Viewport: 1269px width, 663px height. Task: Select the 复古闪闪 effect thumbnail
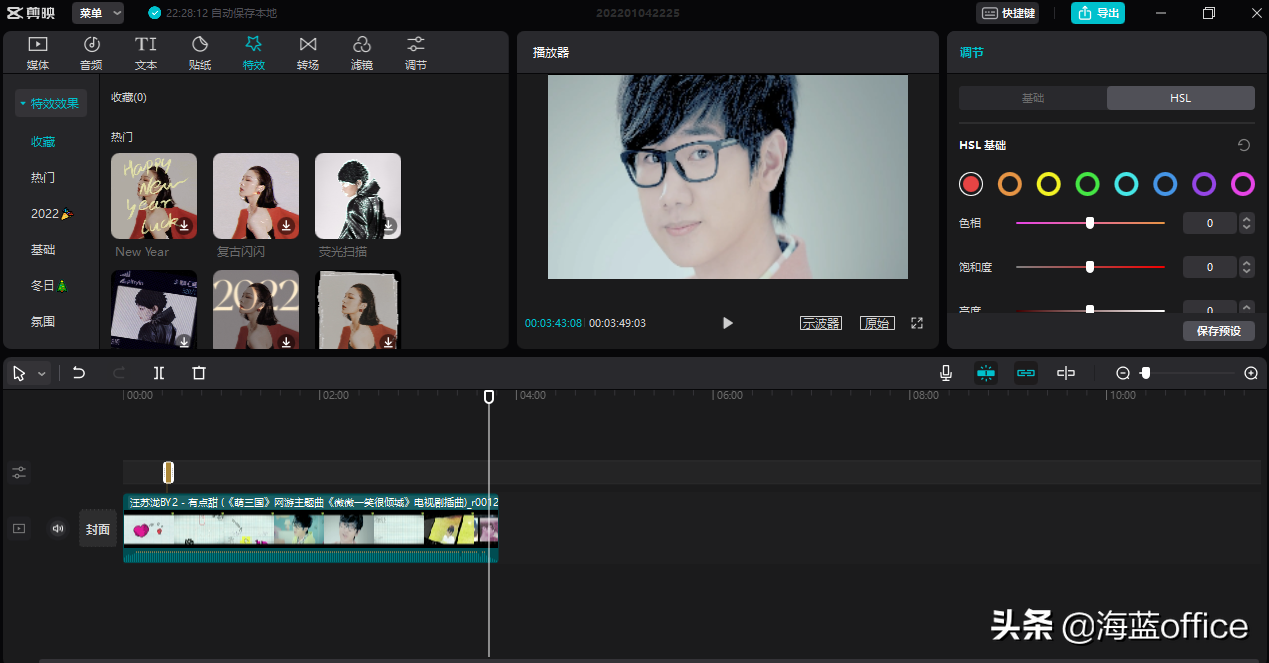point(256,196)
